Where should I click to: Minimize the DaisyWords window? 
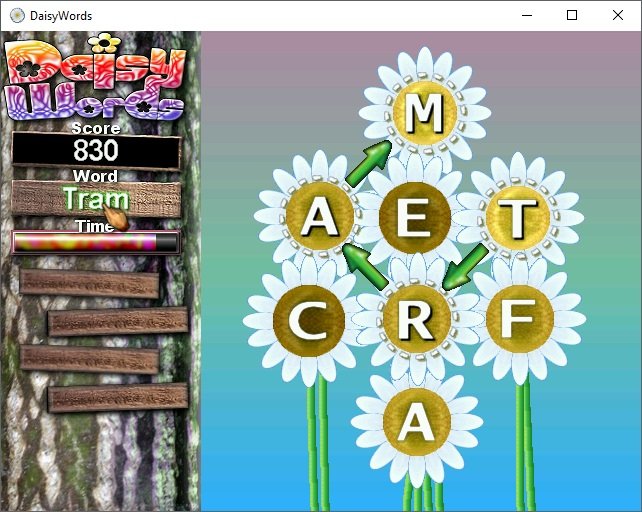(527, 16)
